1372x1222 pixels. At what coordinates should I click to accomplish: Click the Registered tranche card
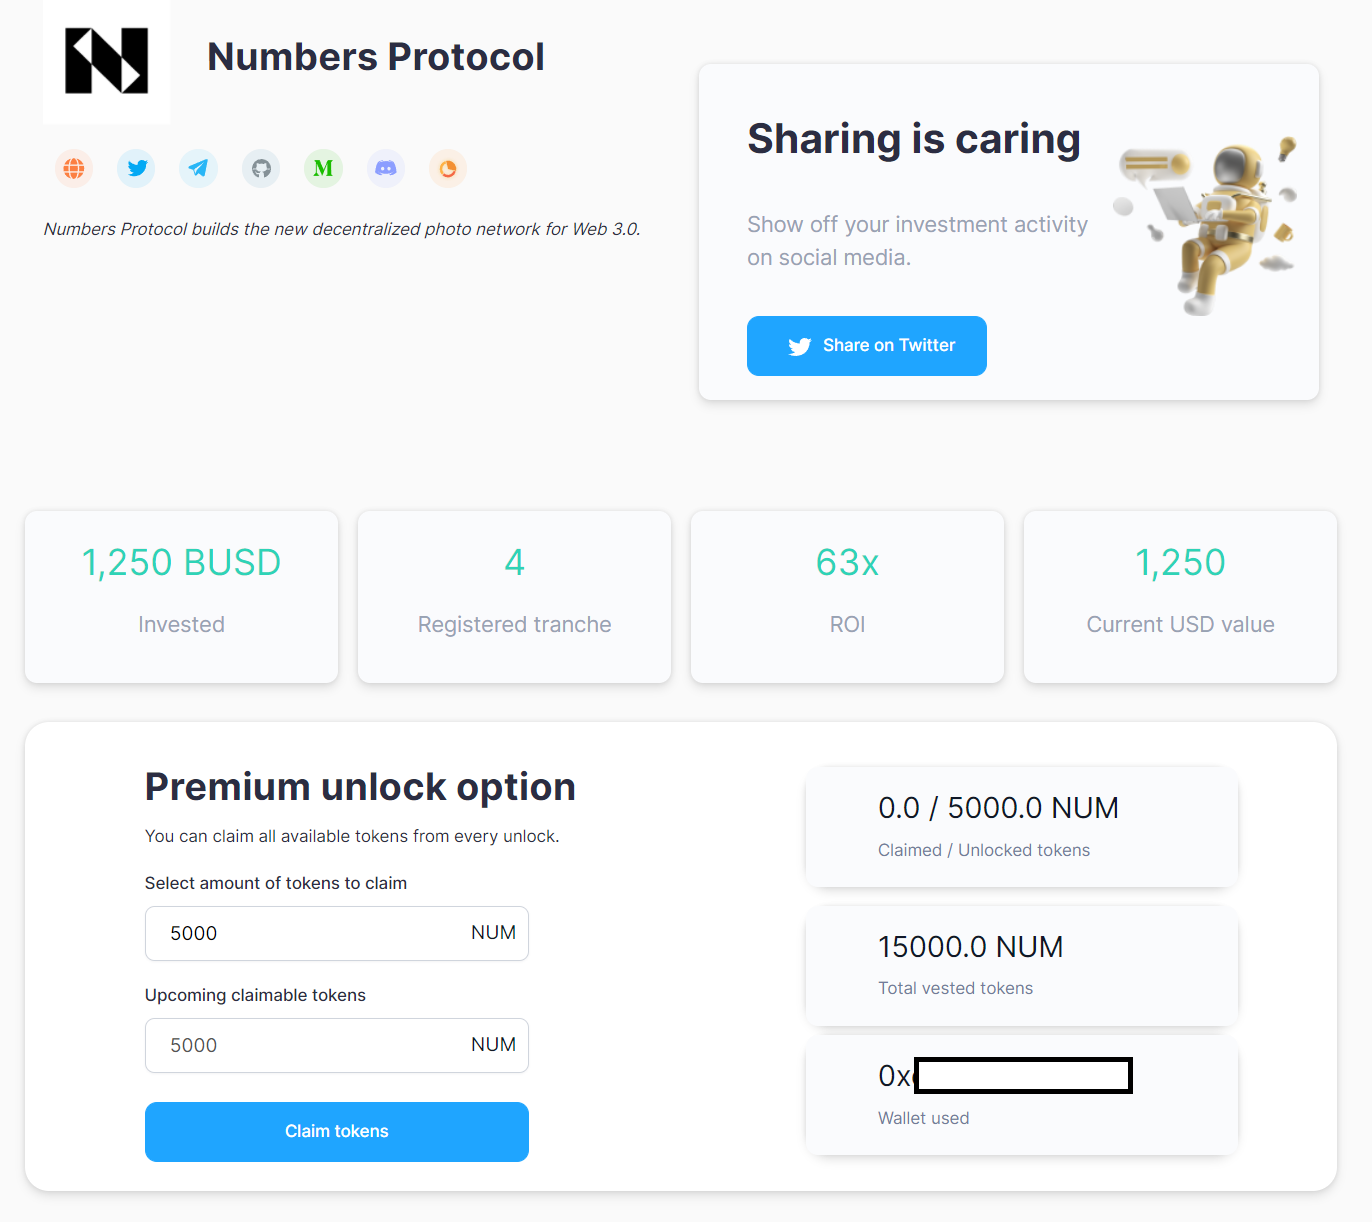coord(514,597)
